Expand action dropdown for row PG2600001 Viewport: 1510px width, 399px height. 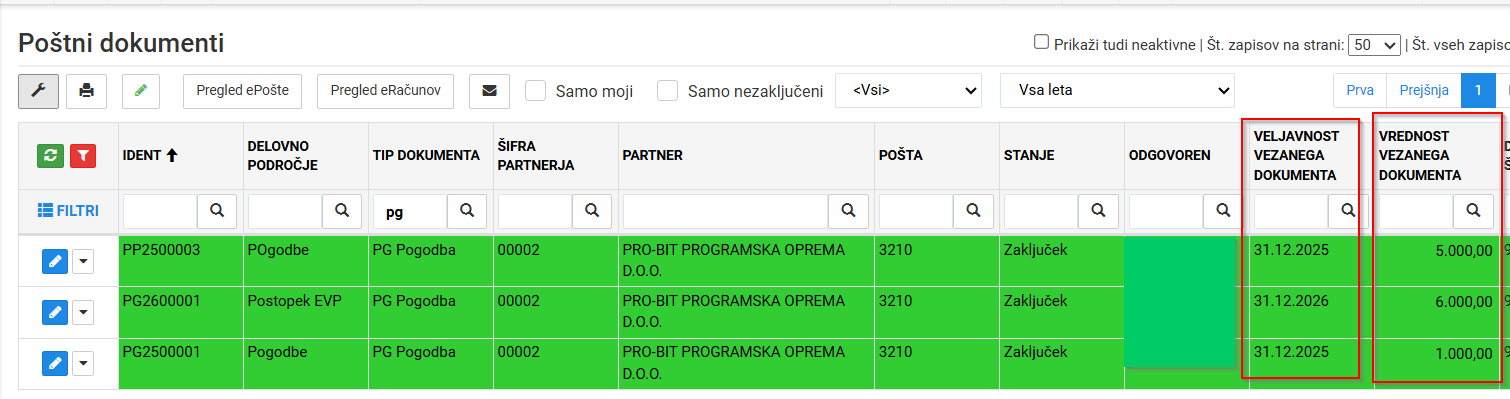coord(83,312)
